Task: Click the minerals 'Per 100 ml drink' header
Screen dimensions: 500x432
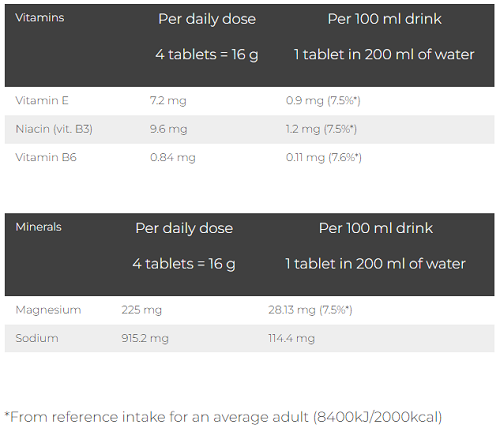Action: [x=376, y=228]
